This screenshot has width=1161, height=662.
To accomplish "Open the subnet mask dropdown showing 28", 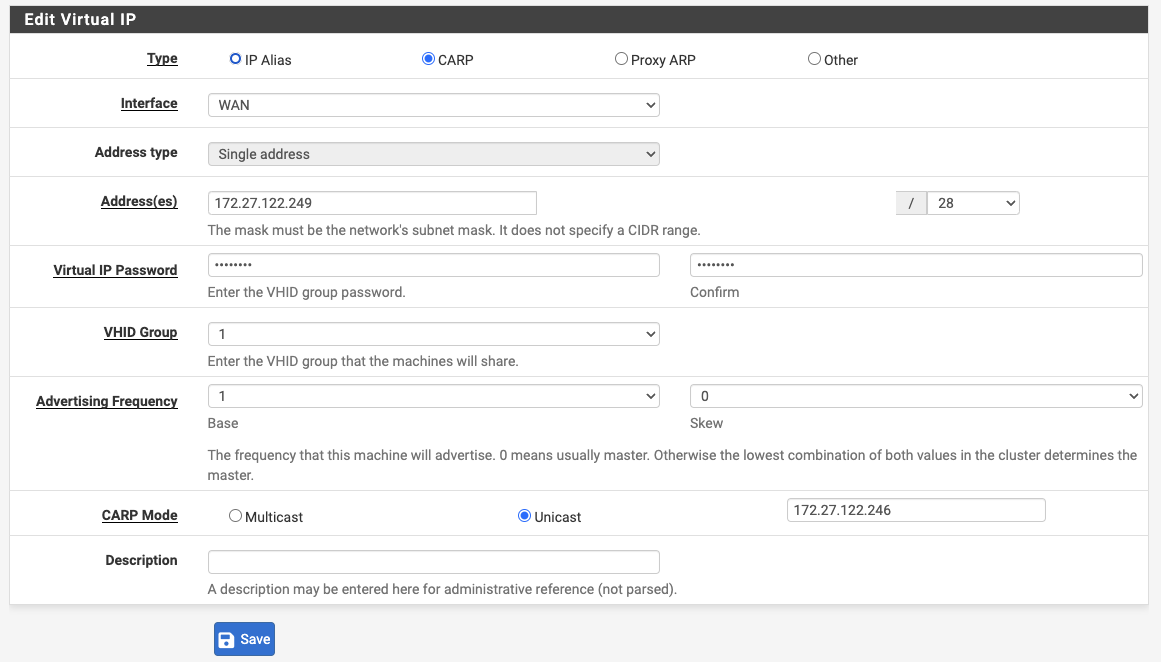I will click(972, 203).
